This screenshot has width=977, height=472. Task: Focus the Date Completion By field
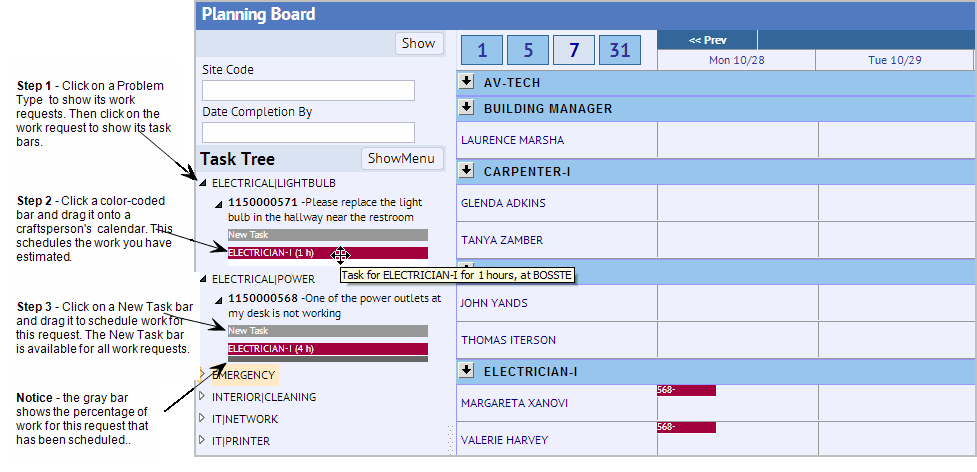tap(308, 132)
